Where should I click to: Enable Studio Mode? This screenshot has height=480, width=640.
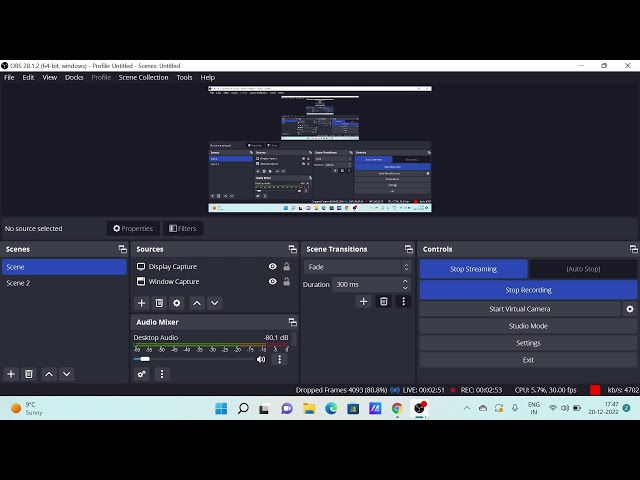click(x=528, y=326)
